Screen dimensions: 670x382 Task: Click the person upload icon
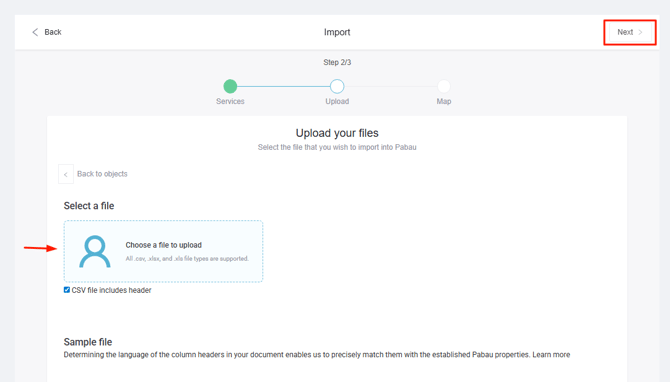95,251
